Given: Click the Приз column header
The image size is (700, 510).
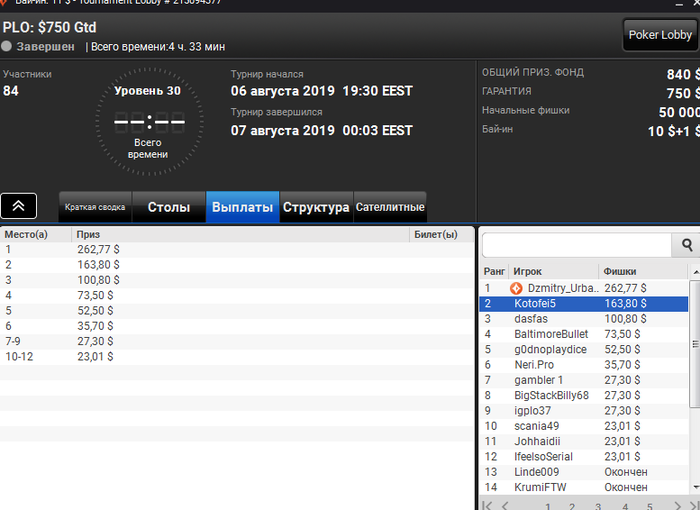Looking at the screenshot, I should (240, 234).
